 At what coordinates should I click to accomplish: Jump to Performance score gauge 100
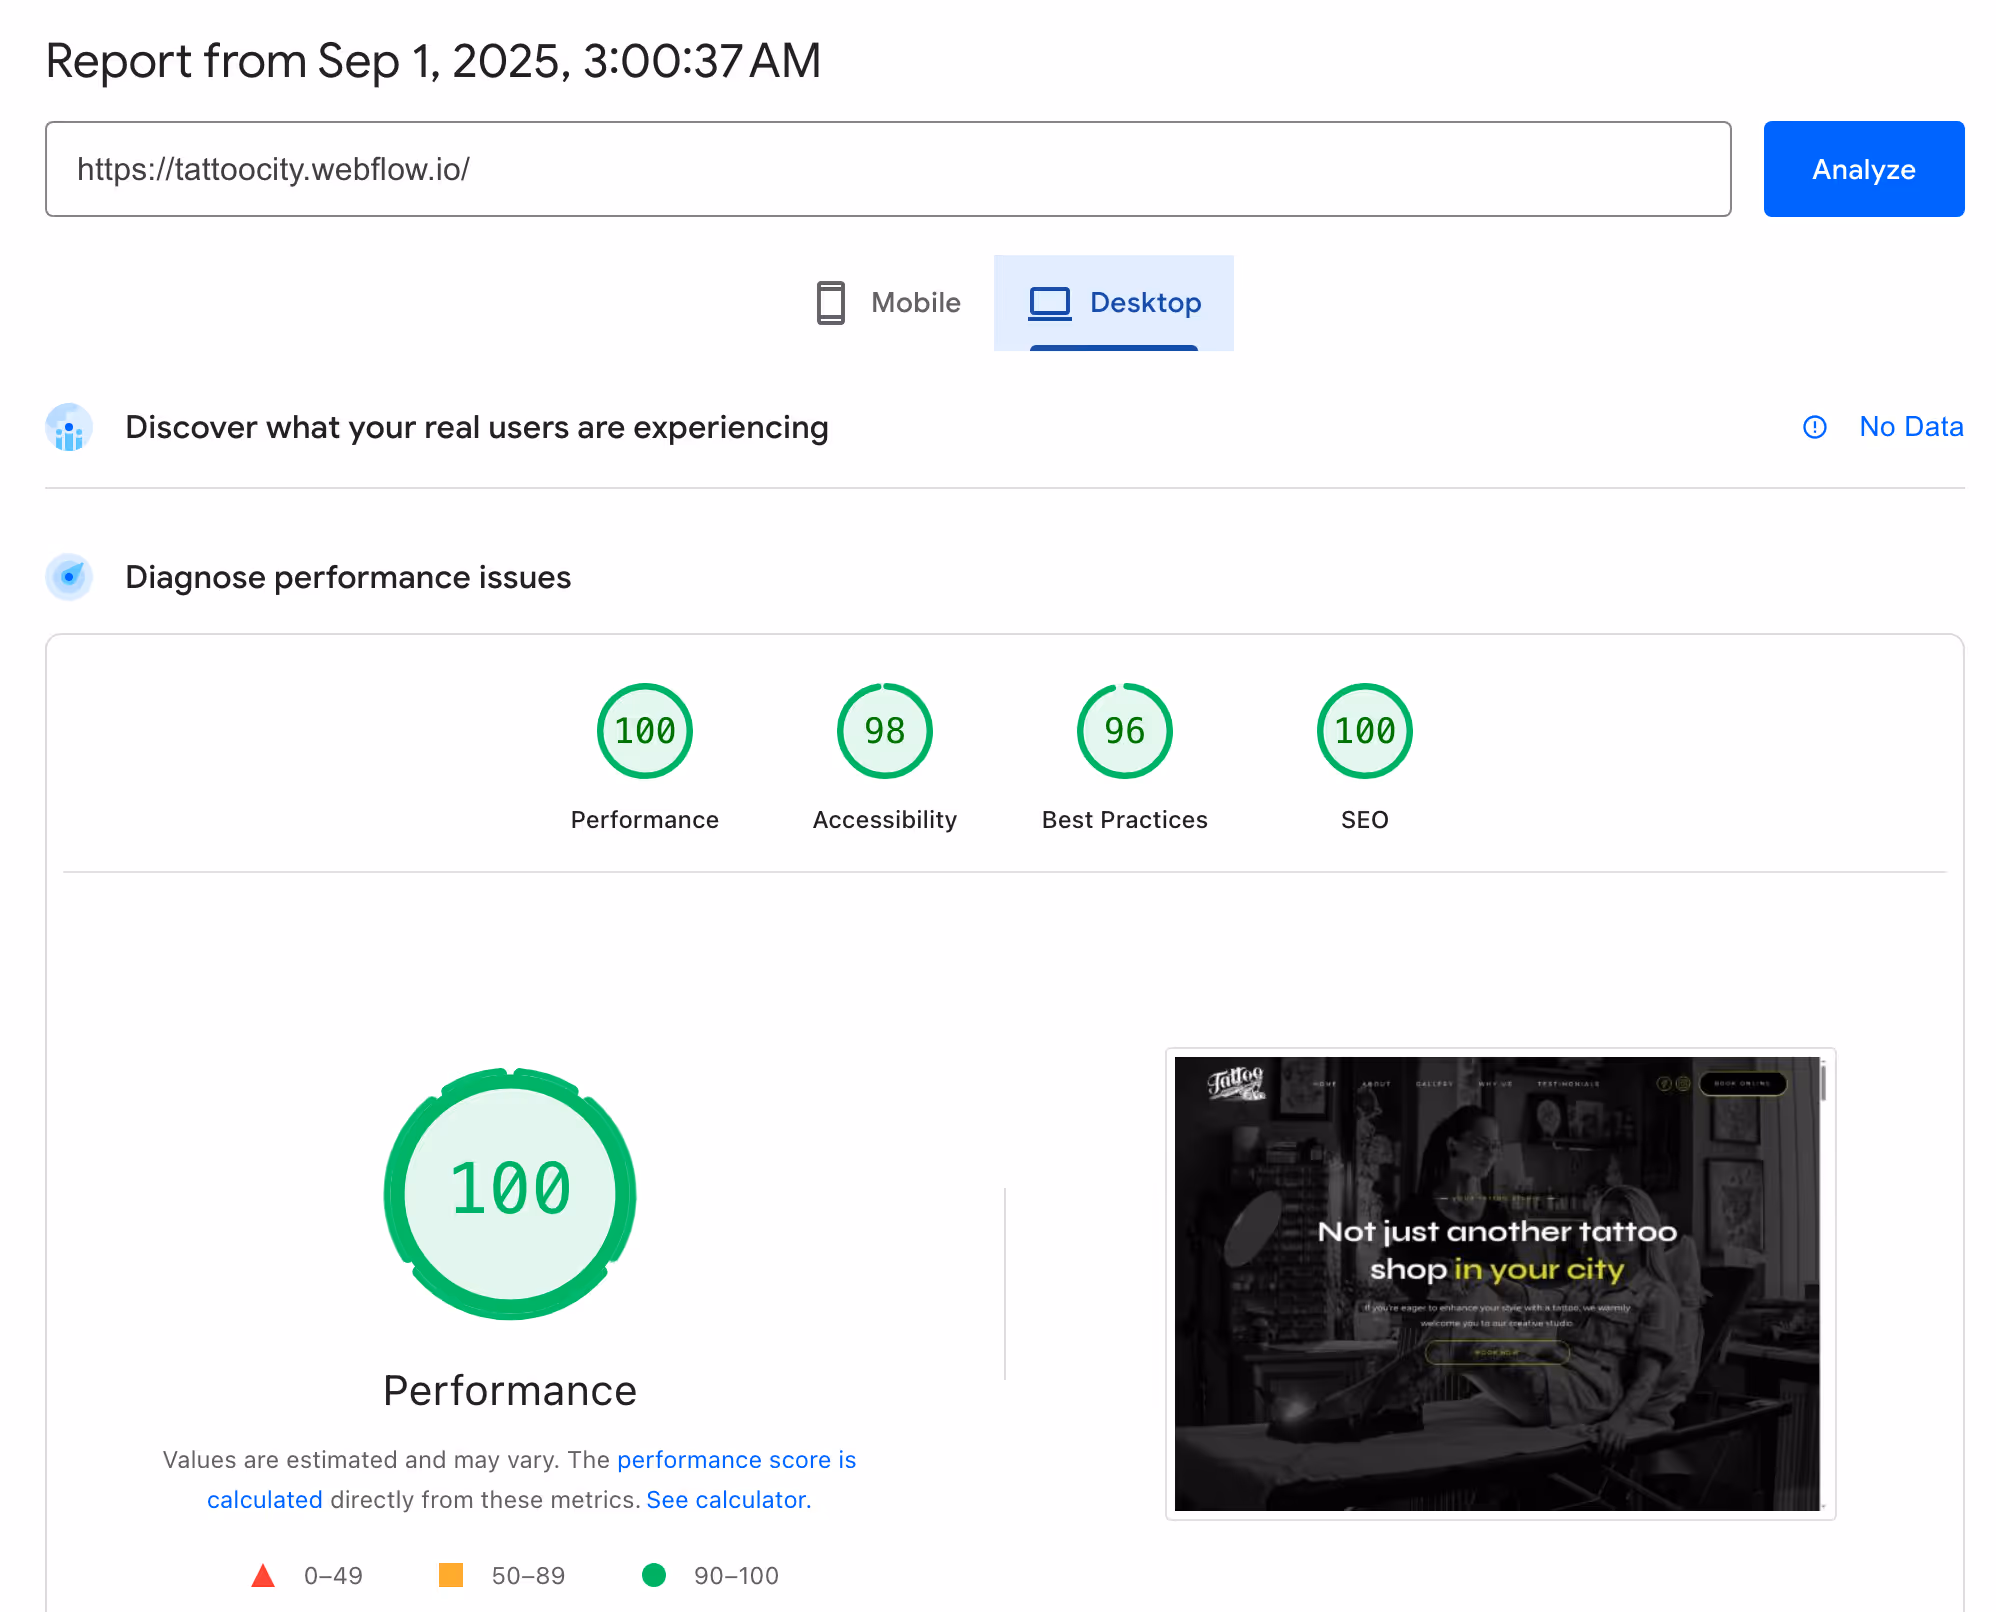coord(645,731)
